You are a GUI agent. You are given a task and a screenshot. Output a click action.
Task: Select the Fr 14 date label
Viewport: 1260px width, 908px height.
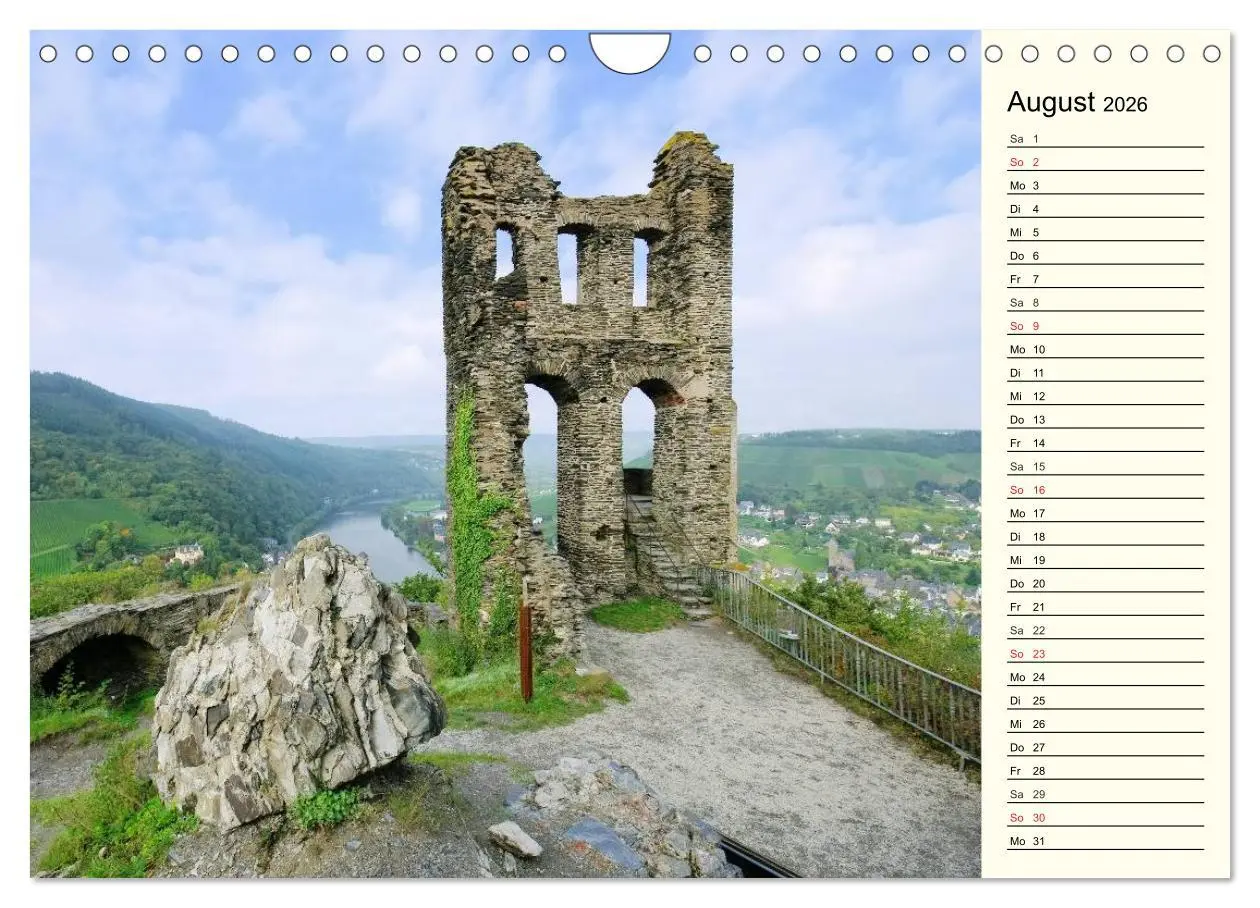(x=1024, y=442)
